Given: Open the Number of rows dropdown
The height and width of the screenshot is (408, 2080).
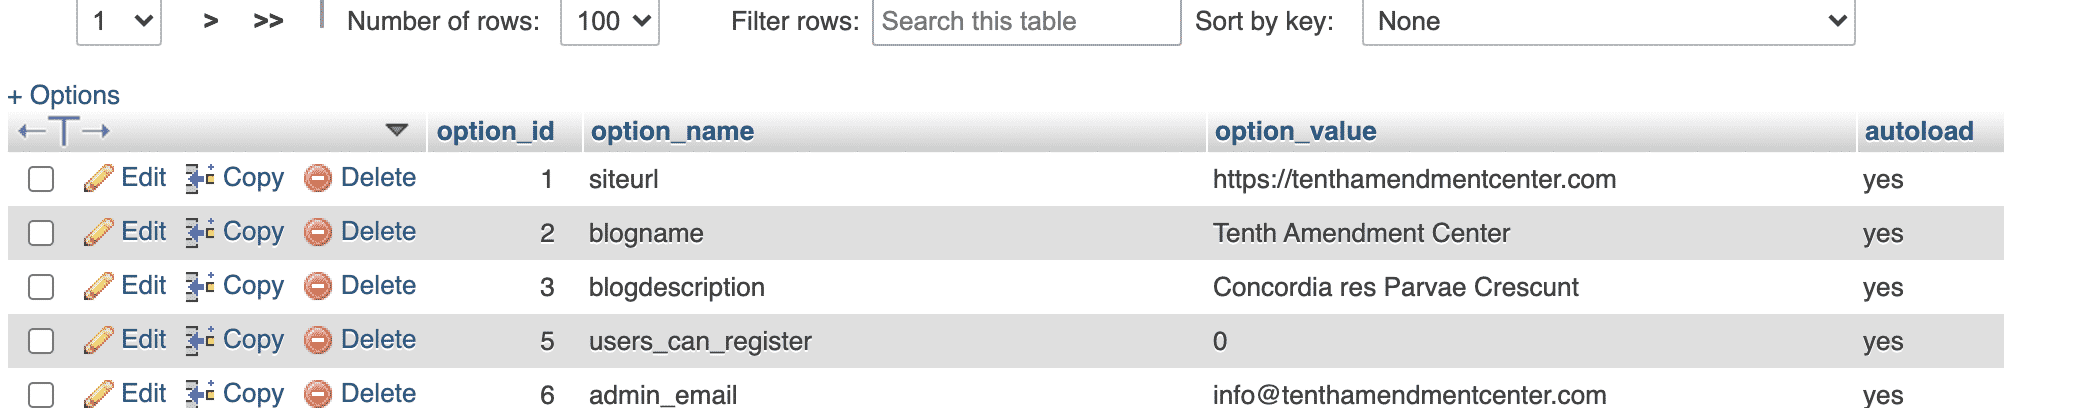Looking at the screenshot, I should [x=610, y=21].
